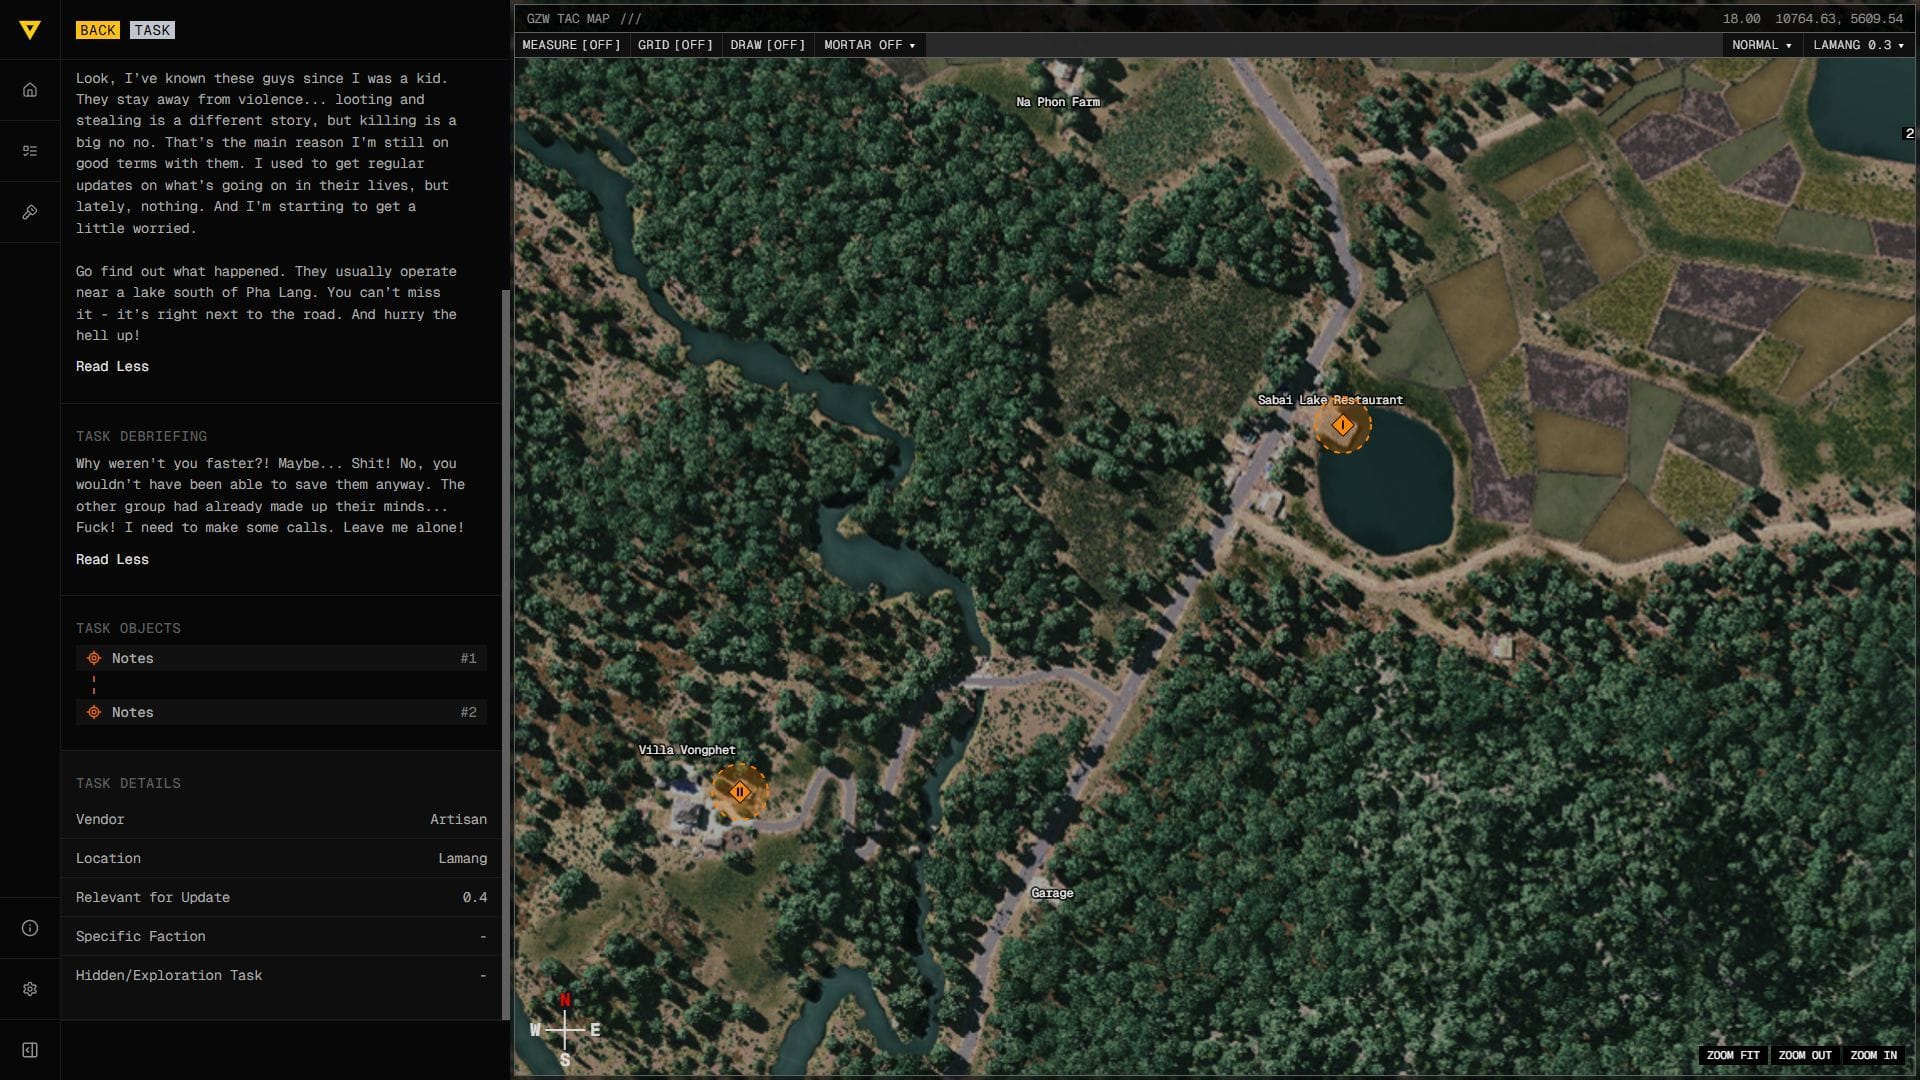
Task: Open the home icon in sidebar
Action: tap(30, 90)
